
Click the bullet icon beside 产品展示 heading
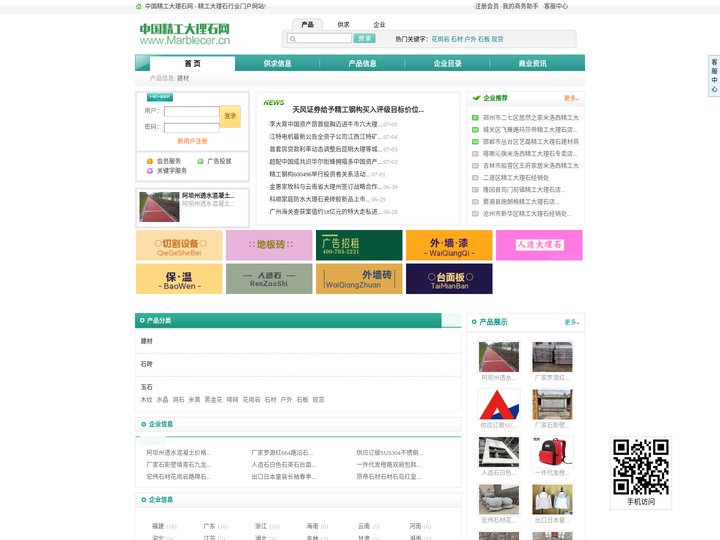coord(474,322)
